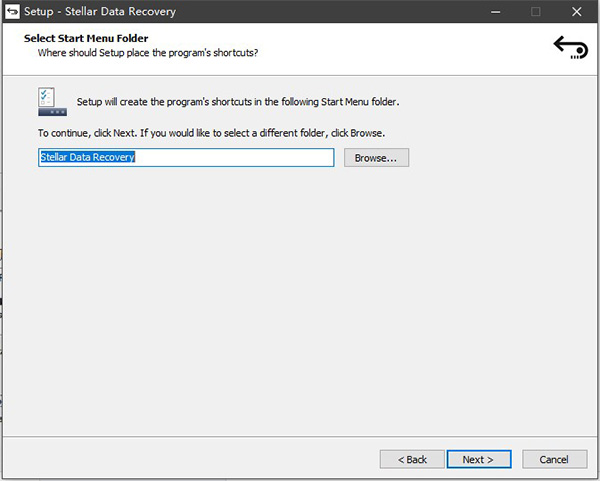Click the checklist icon beside setup description

(47, 100)
